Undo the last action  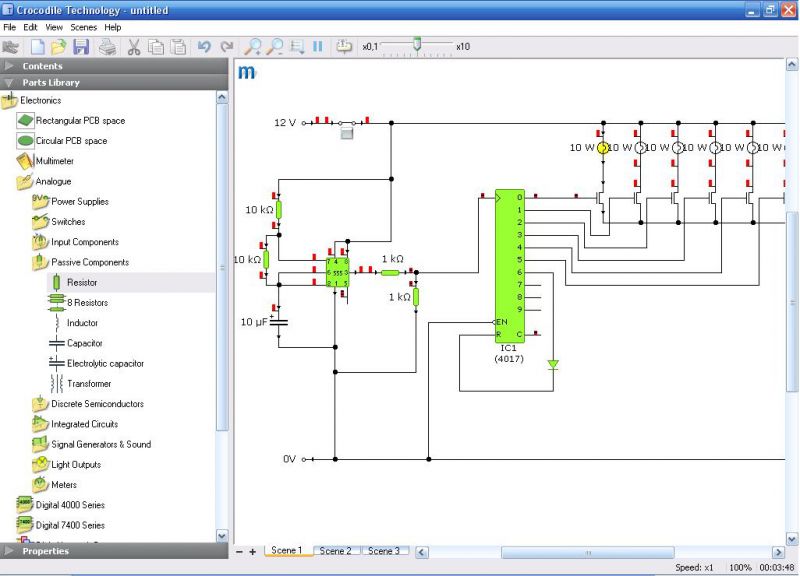(204, 47)
